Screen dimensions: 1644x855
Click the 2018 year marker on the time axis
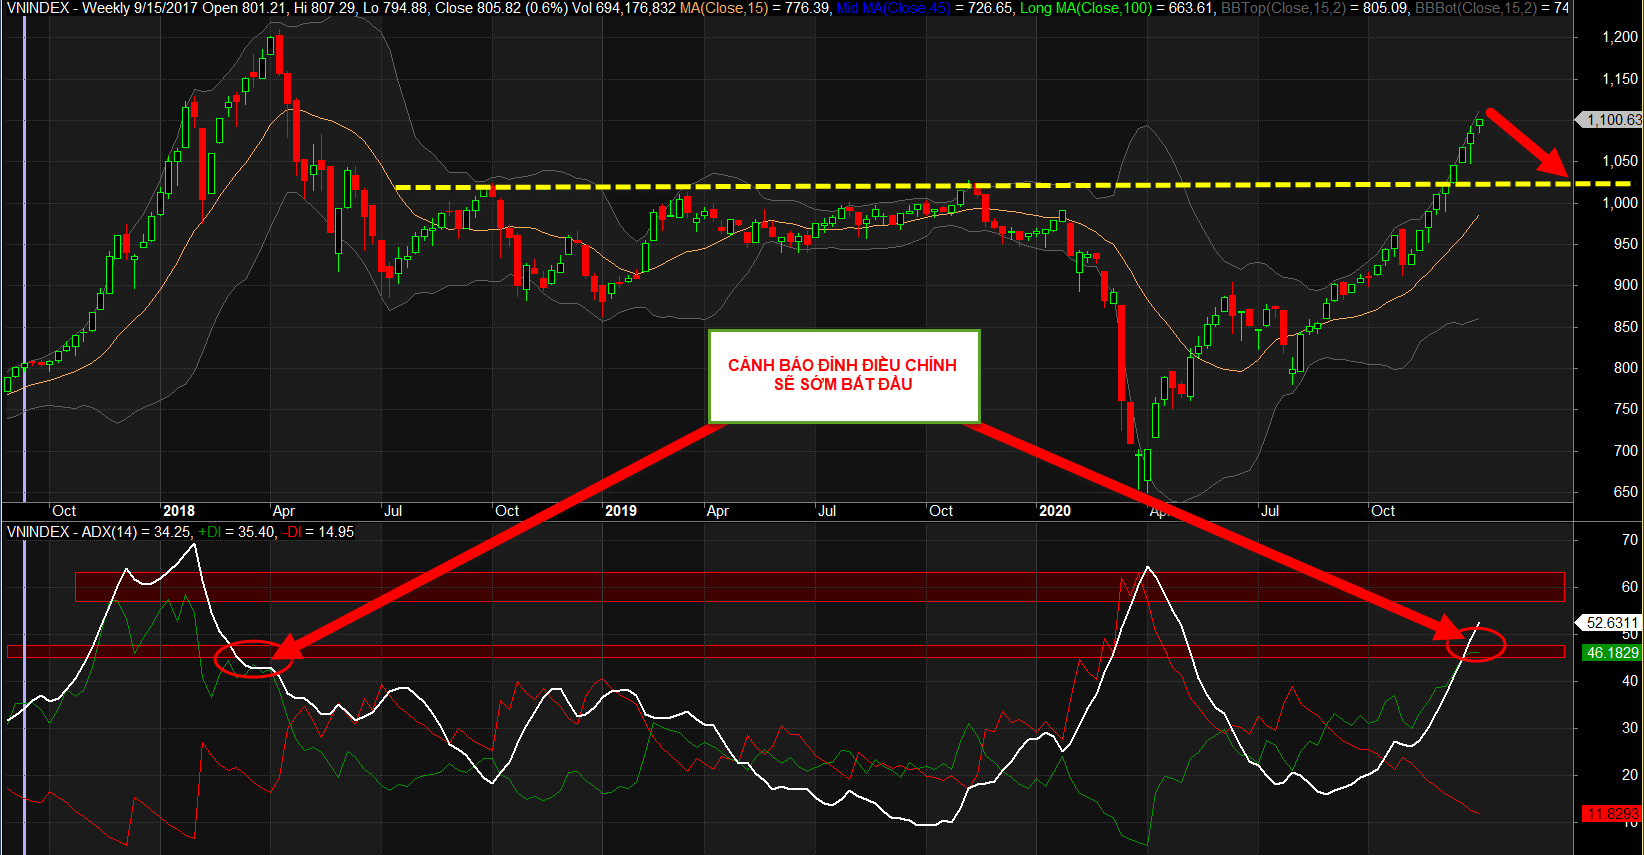pos(179,511)
